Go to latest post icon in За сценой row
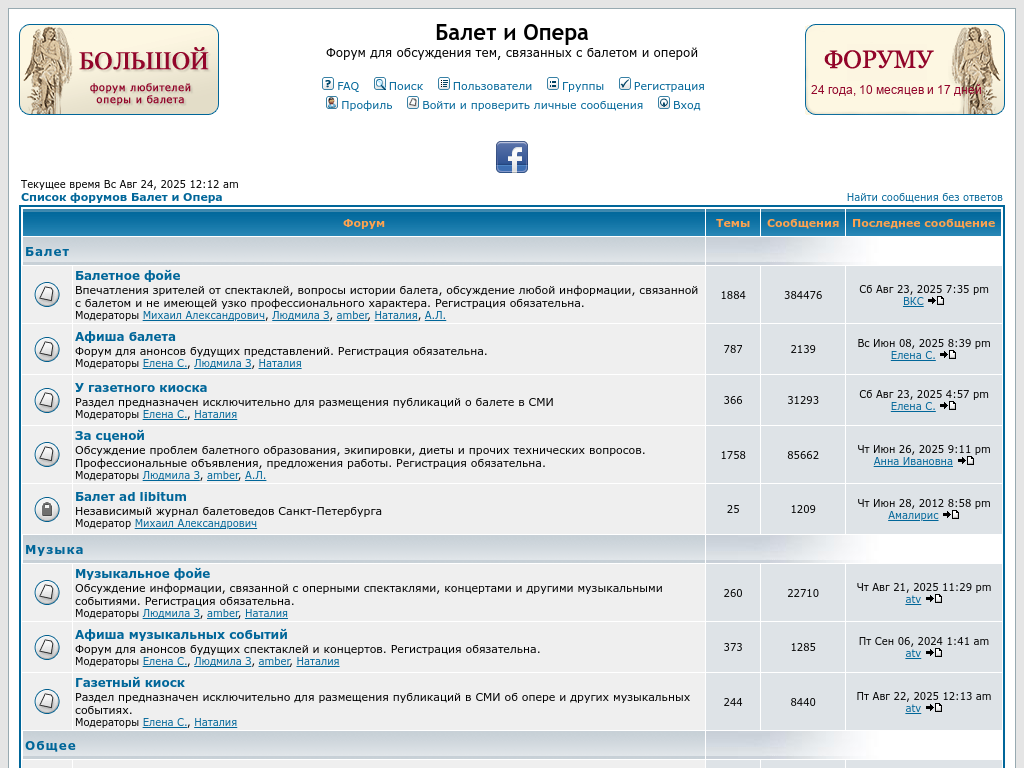The image size is (1024, 768). [x=966, y=461]
